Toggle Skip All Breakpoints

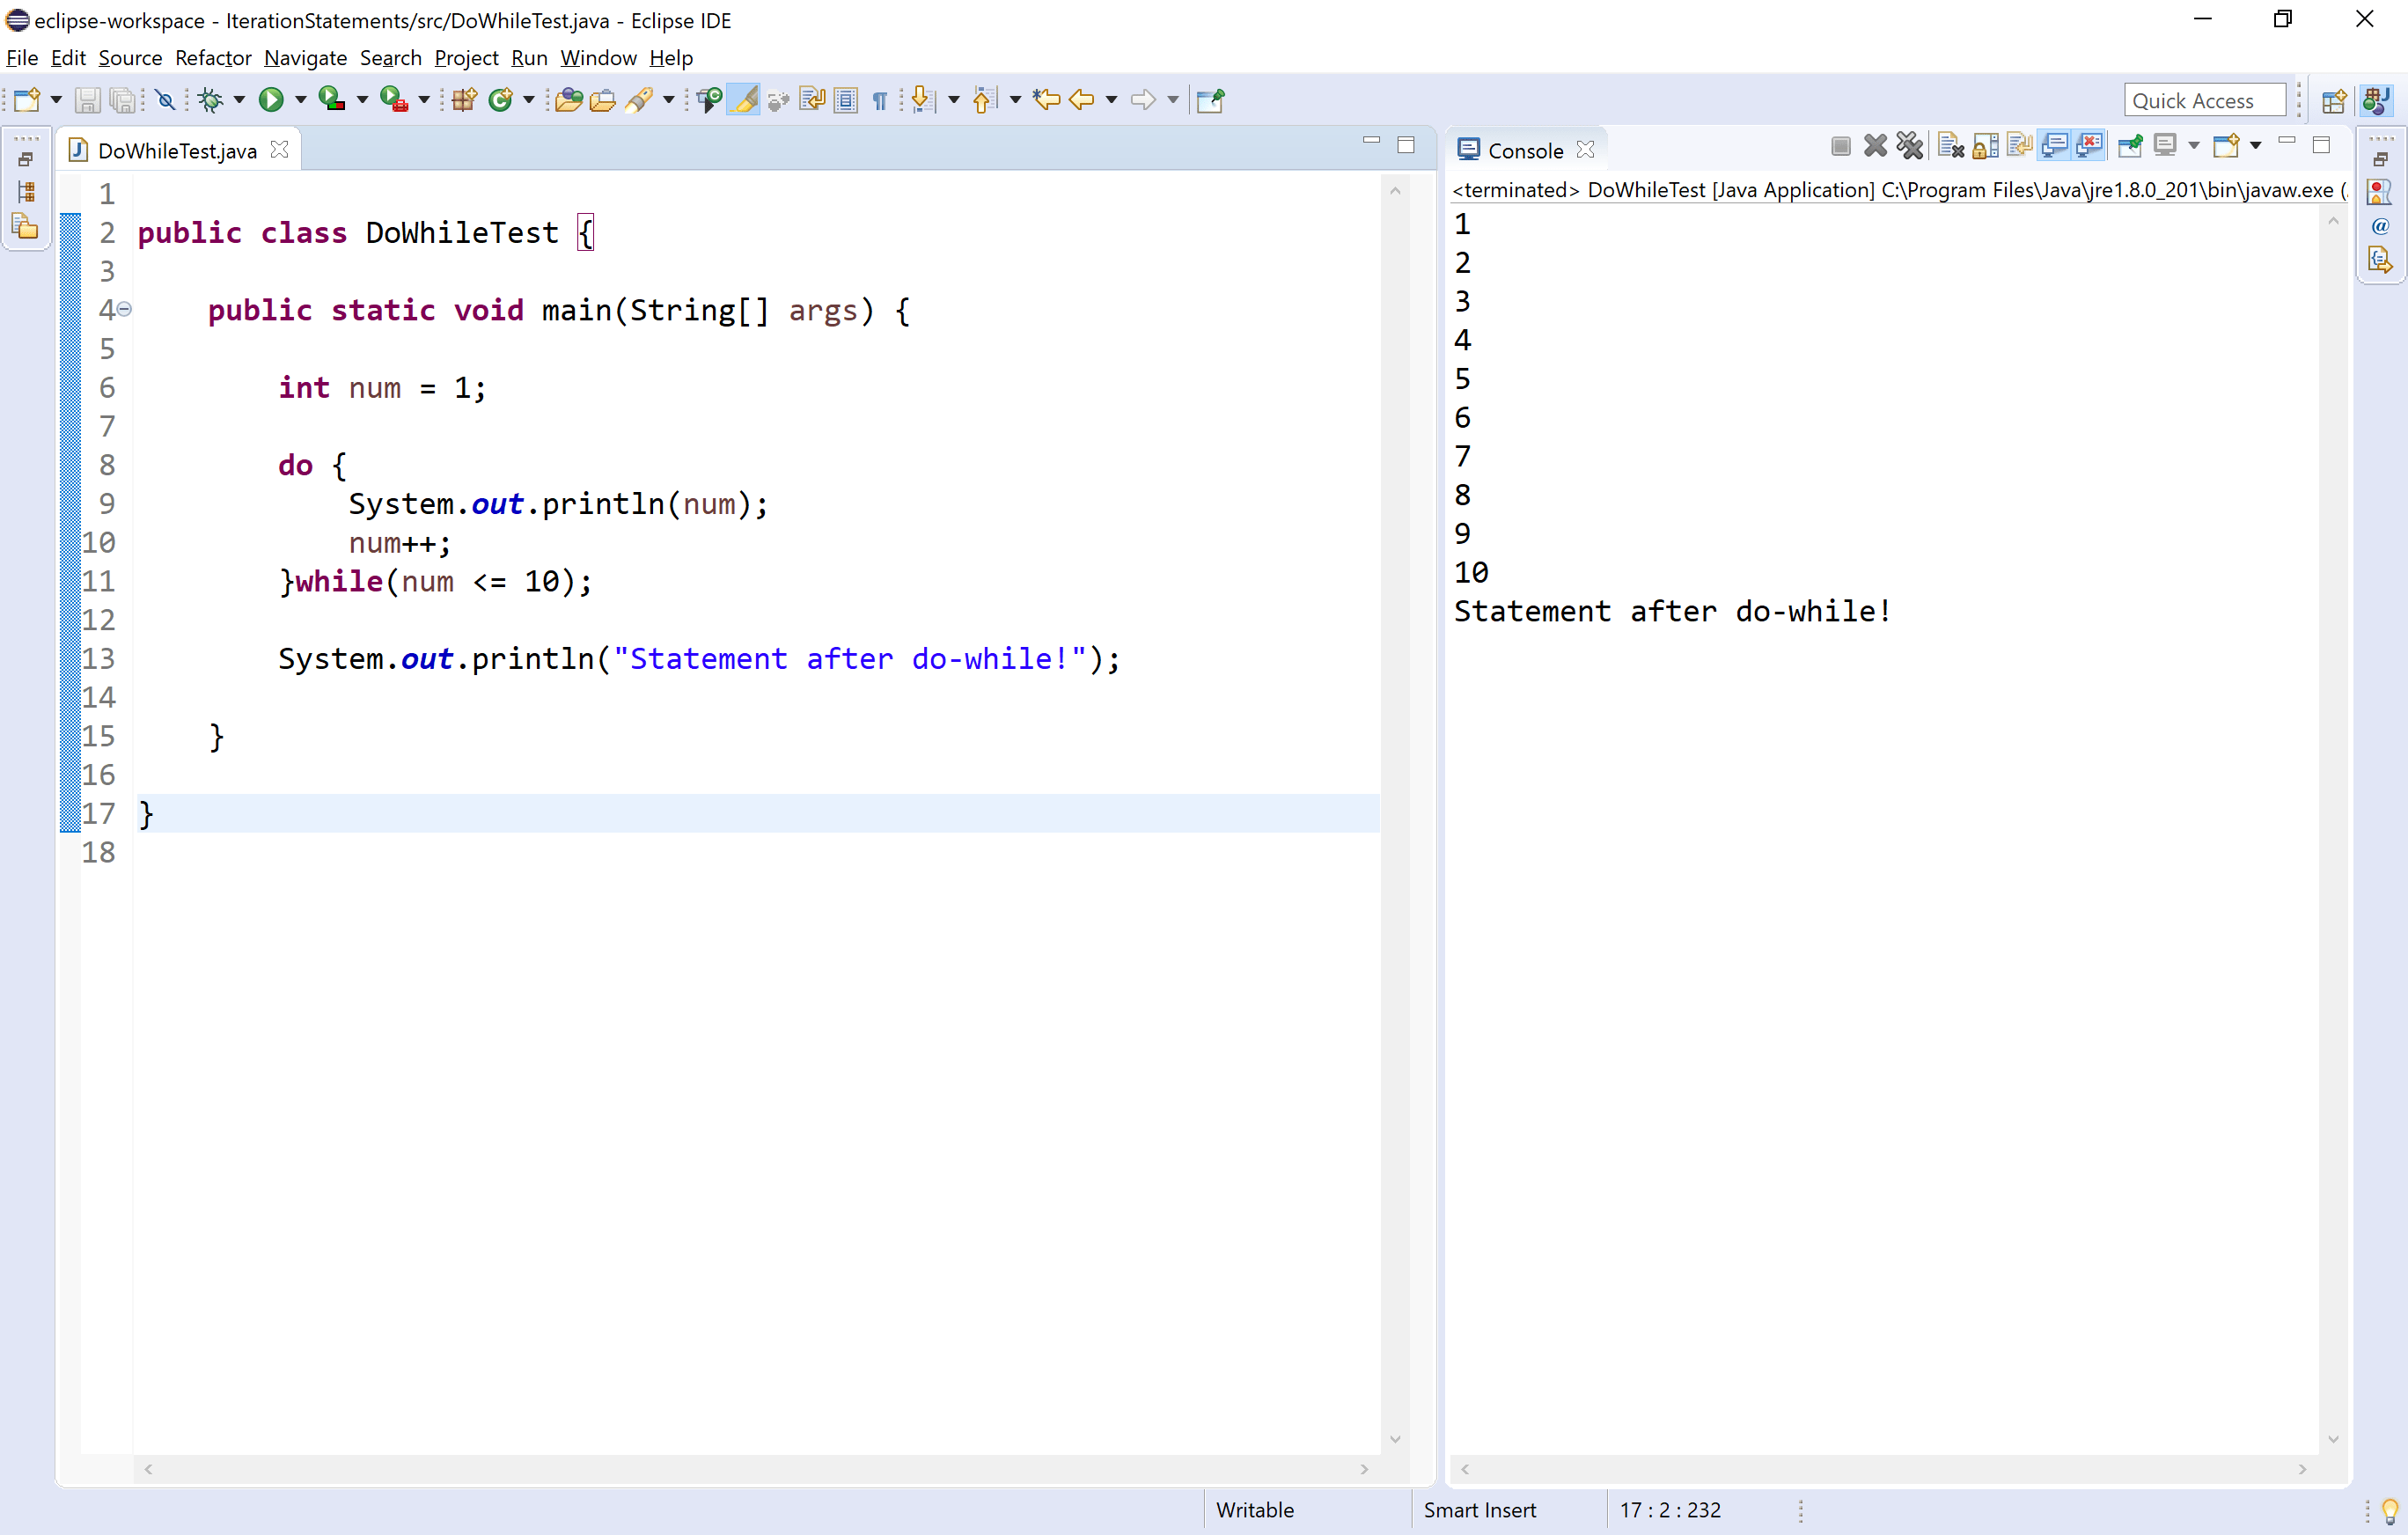pos(166,99)
